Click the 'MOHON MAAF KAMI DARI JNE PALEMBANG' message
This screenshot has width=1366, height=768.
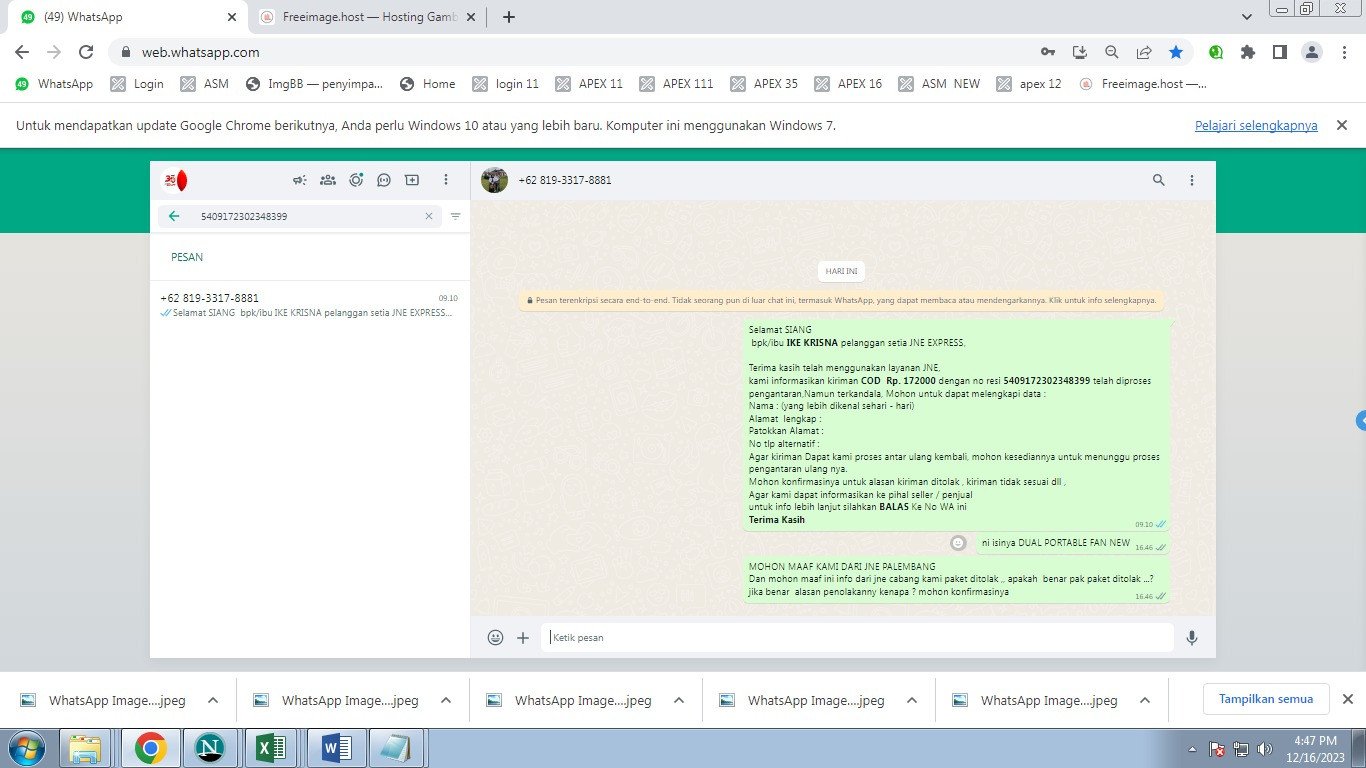[x=956, y=579]
